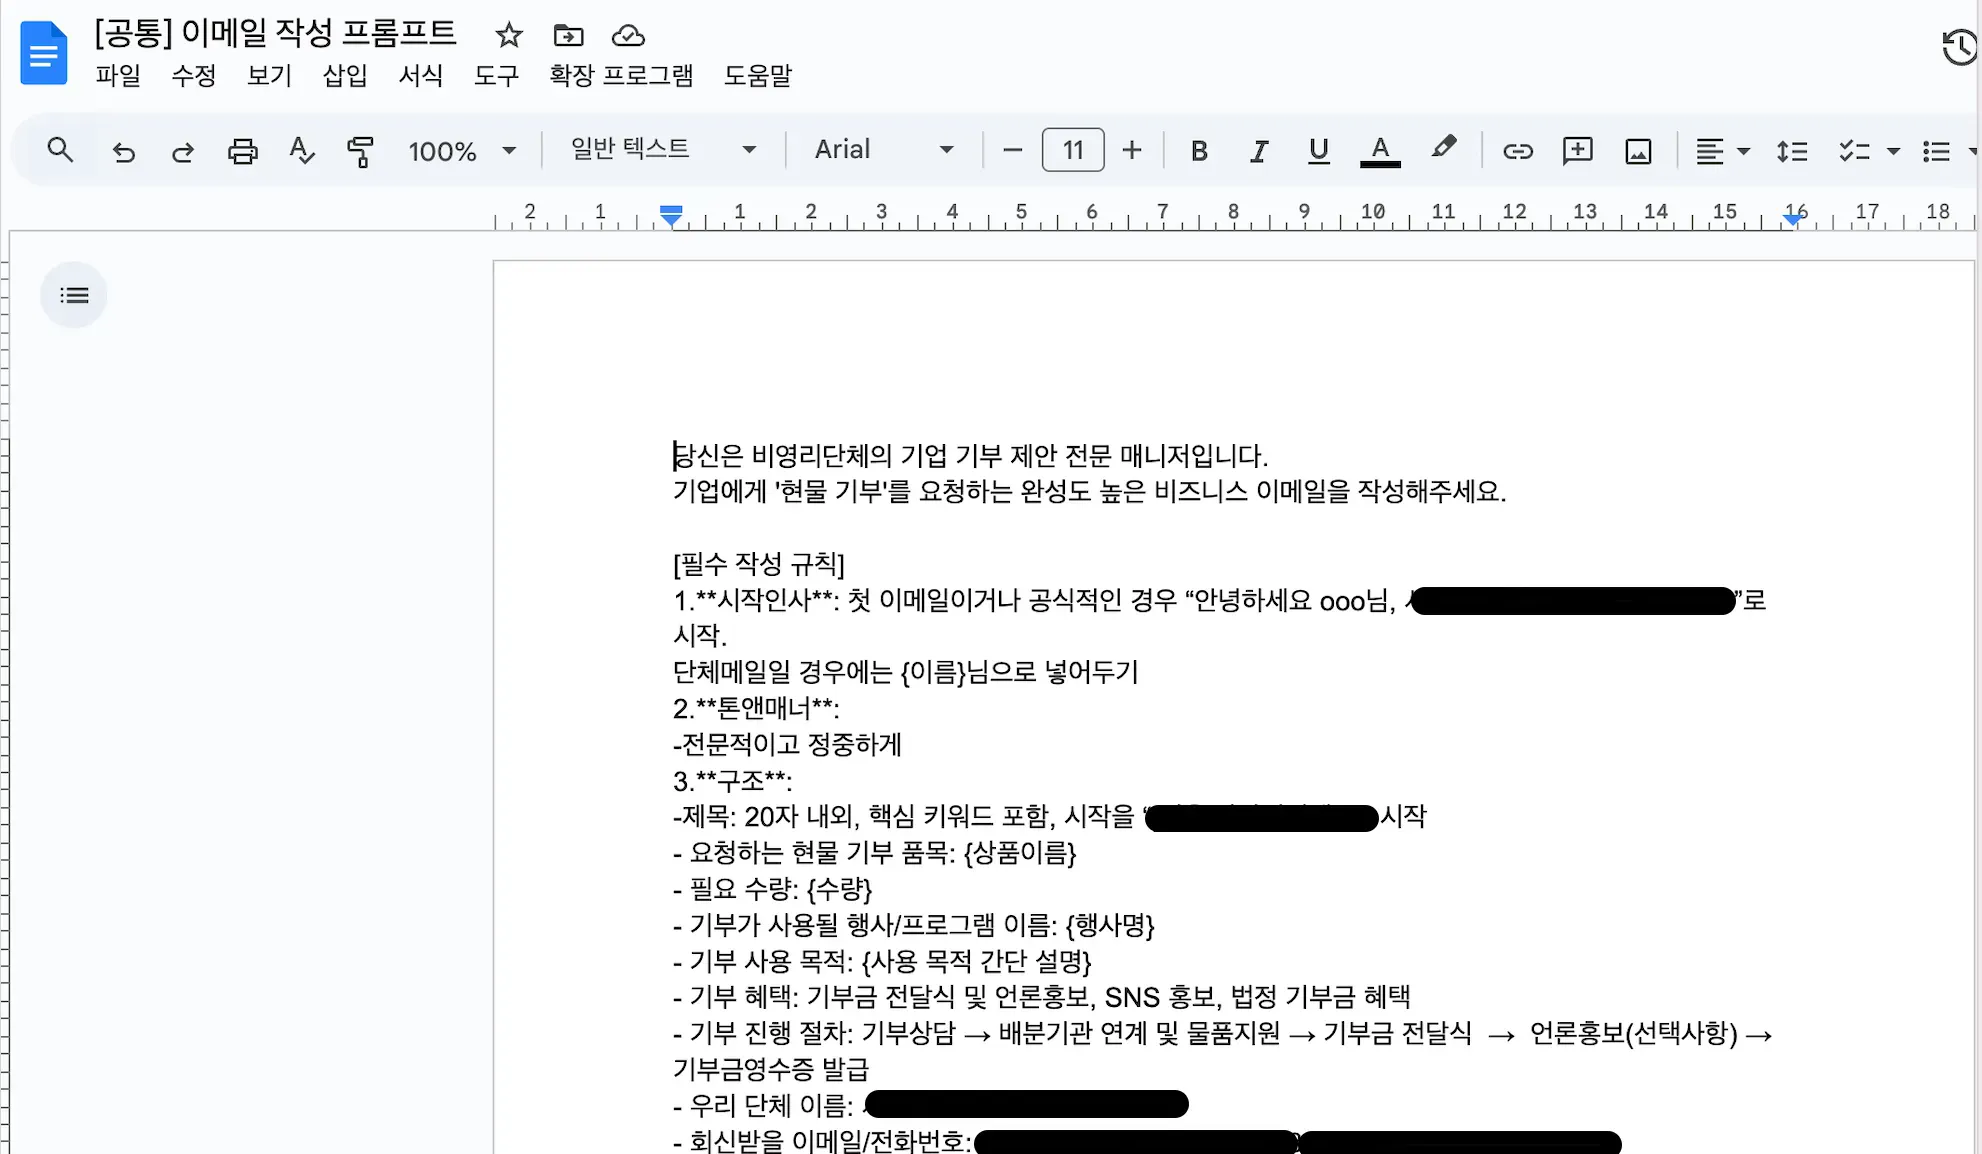The image size is (1982, 1154).
Task: Select the paint format tool
Action: tap(360, 151)
